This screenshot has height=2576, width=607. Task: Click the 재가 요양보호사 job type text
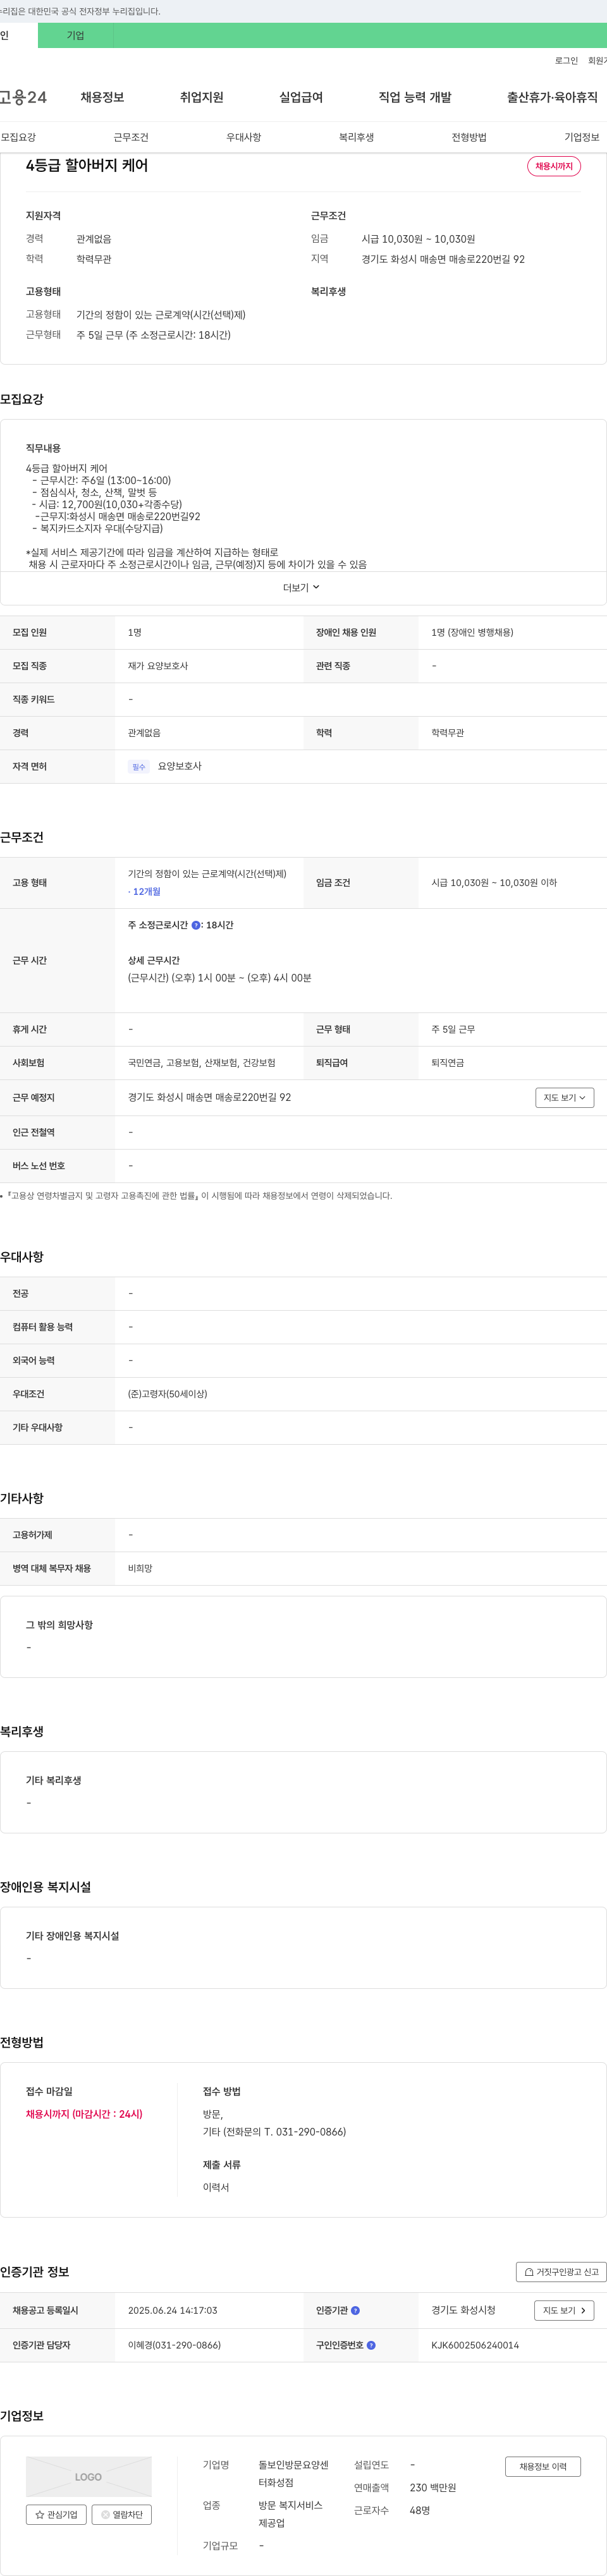(x=158, y=666)
